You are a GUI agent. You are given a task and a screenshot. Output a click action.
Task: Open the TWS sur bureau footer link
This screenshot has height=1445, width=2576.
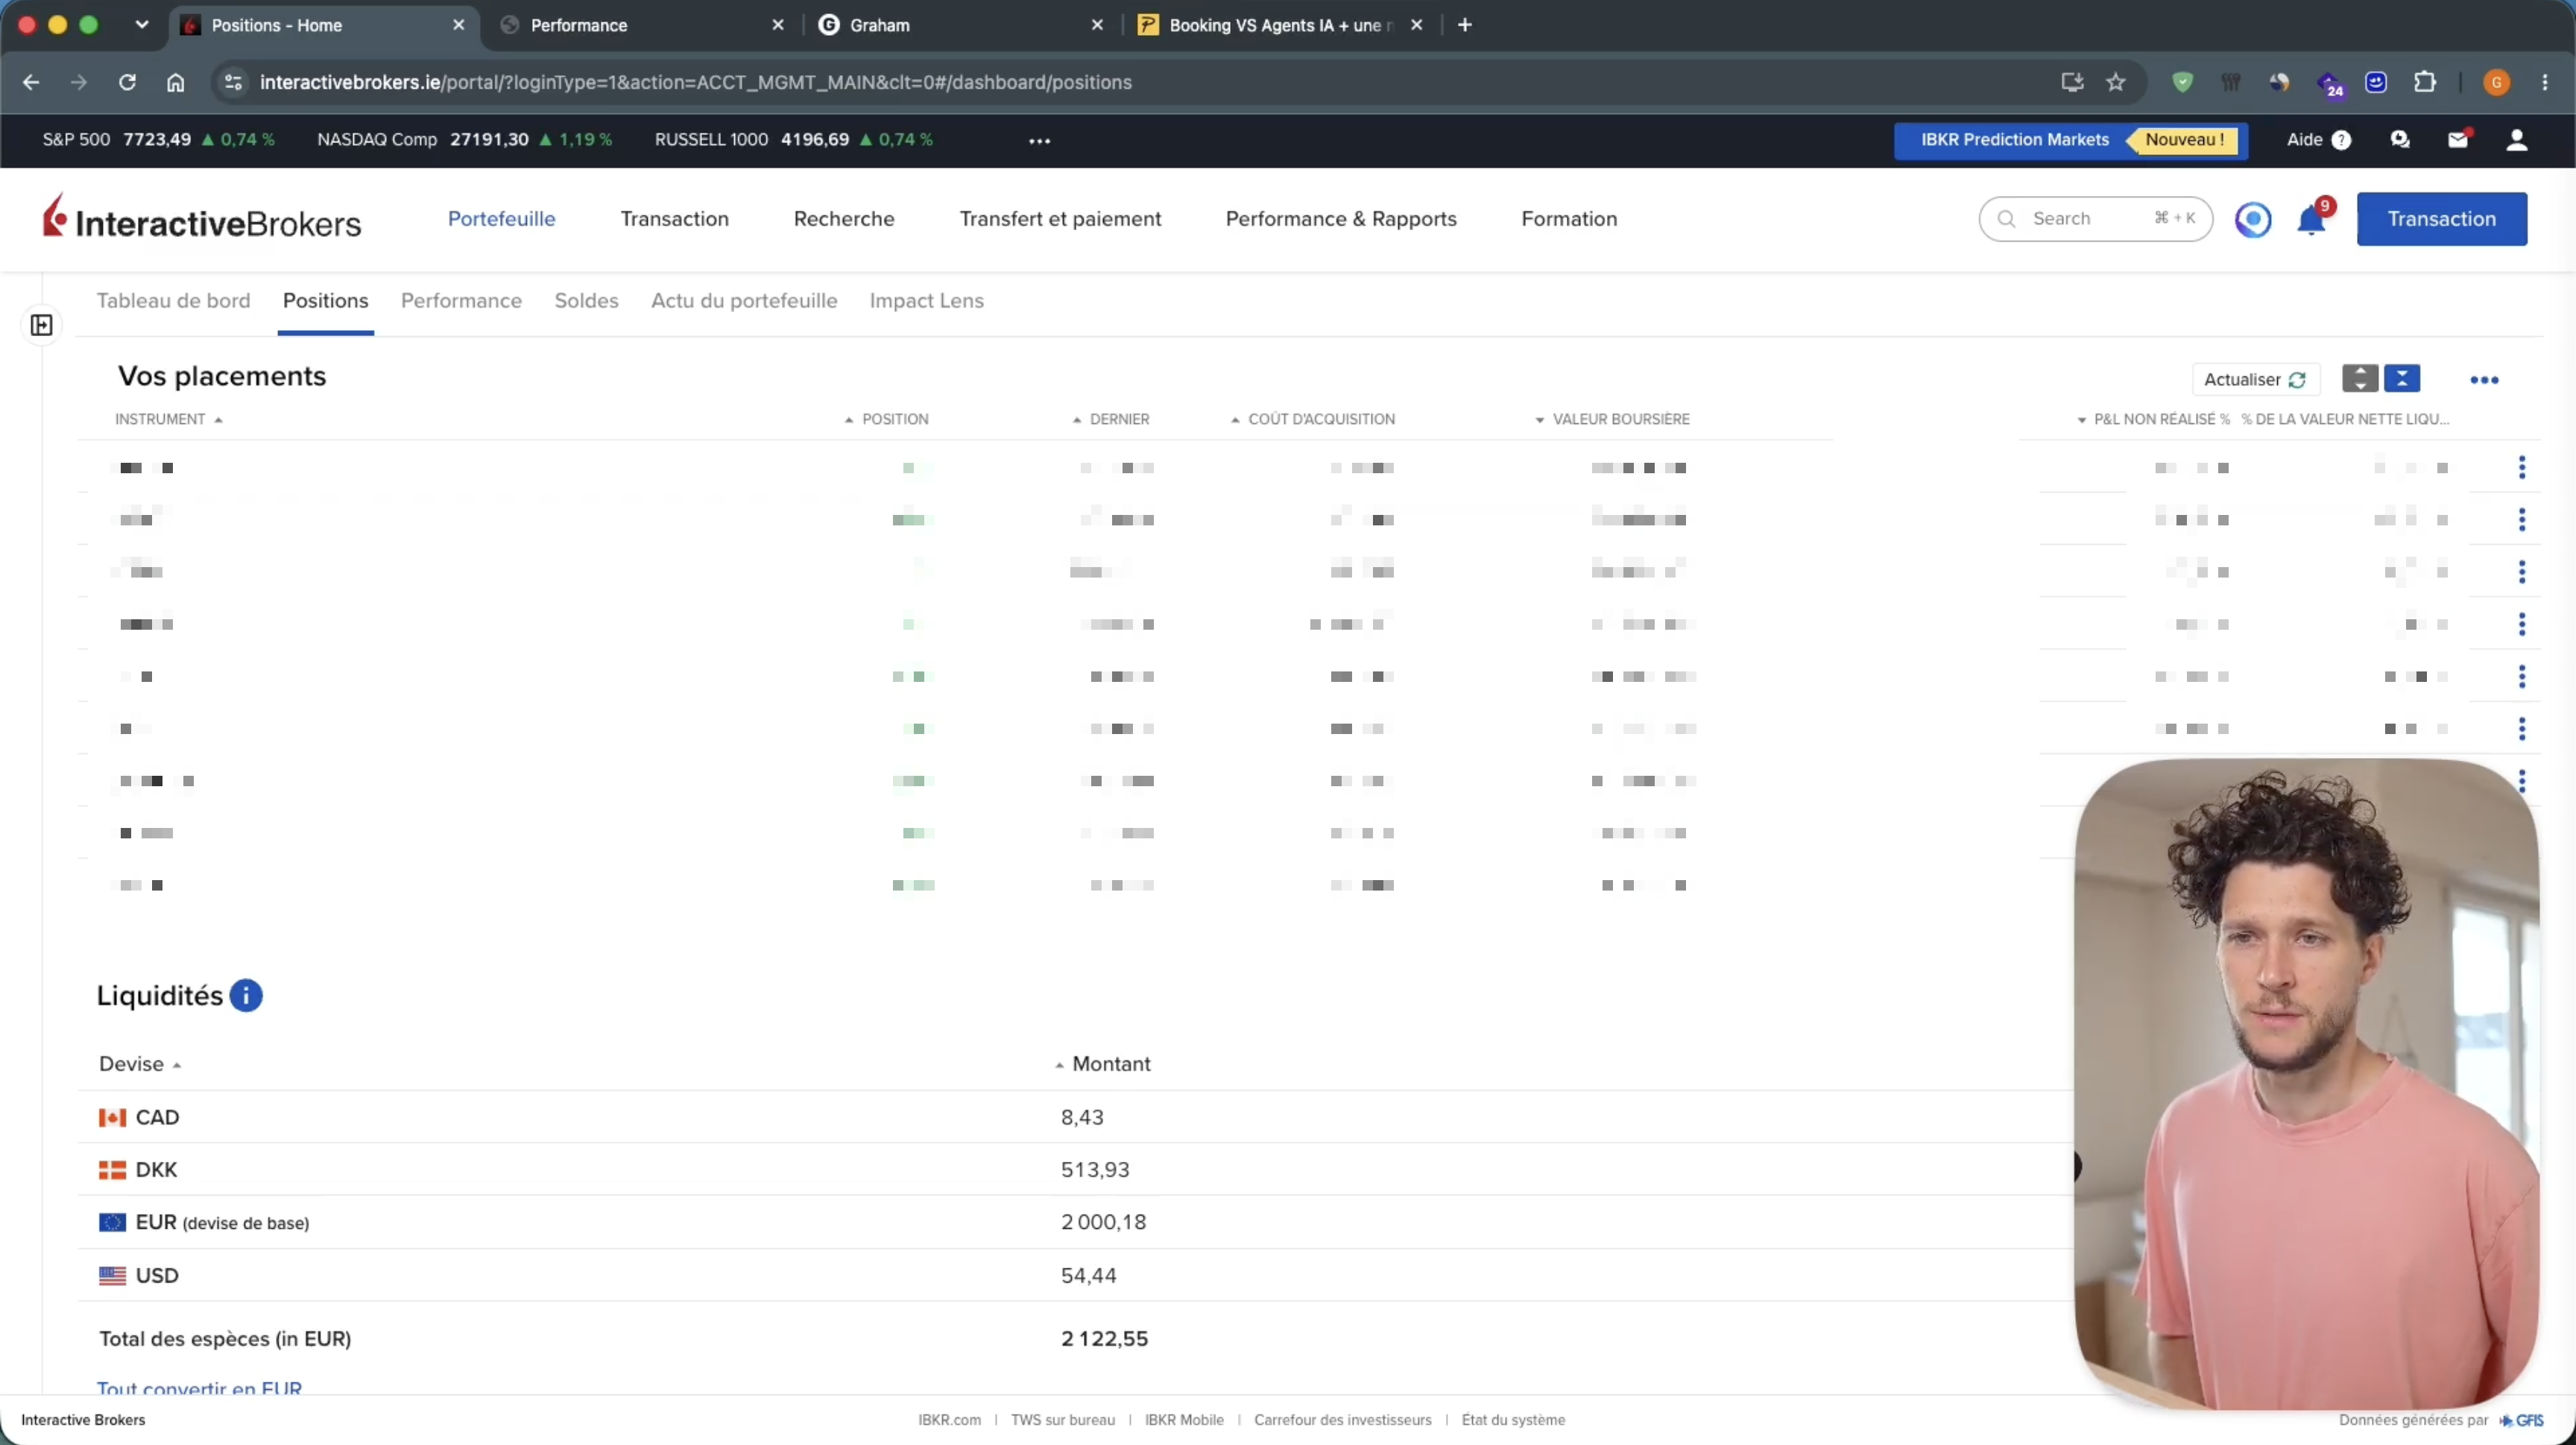[x=1063, y=1420]
